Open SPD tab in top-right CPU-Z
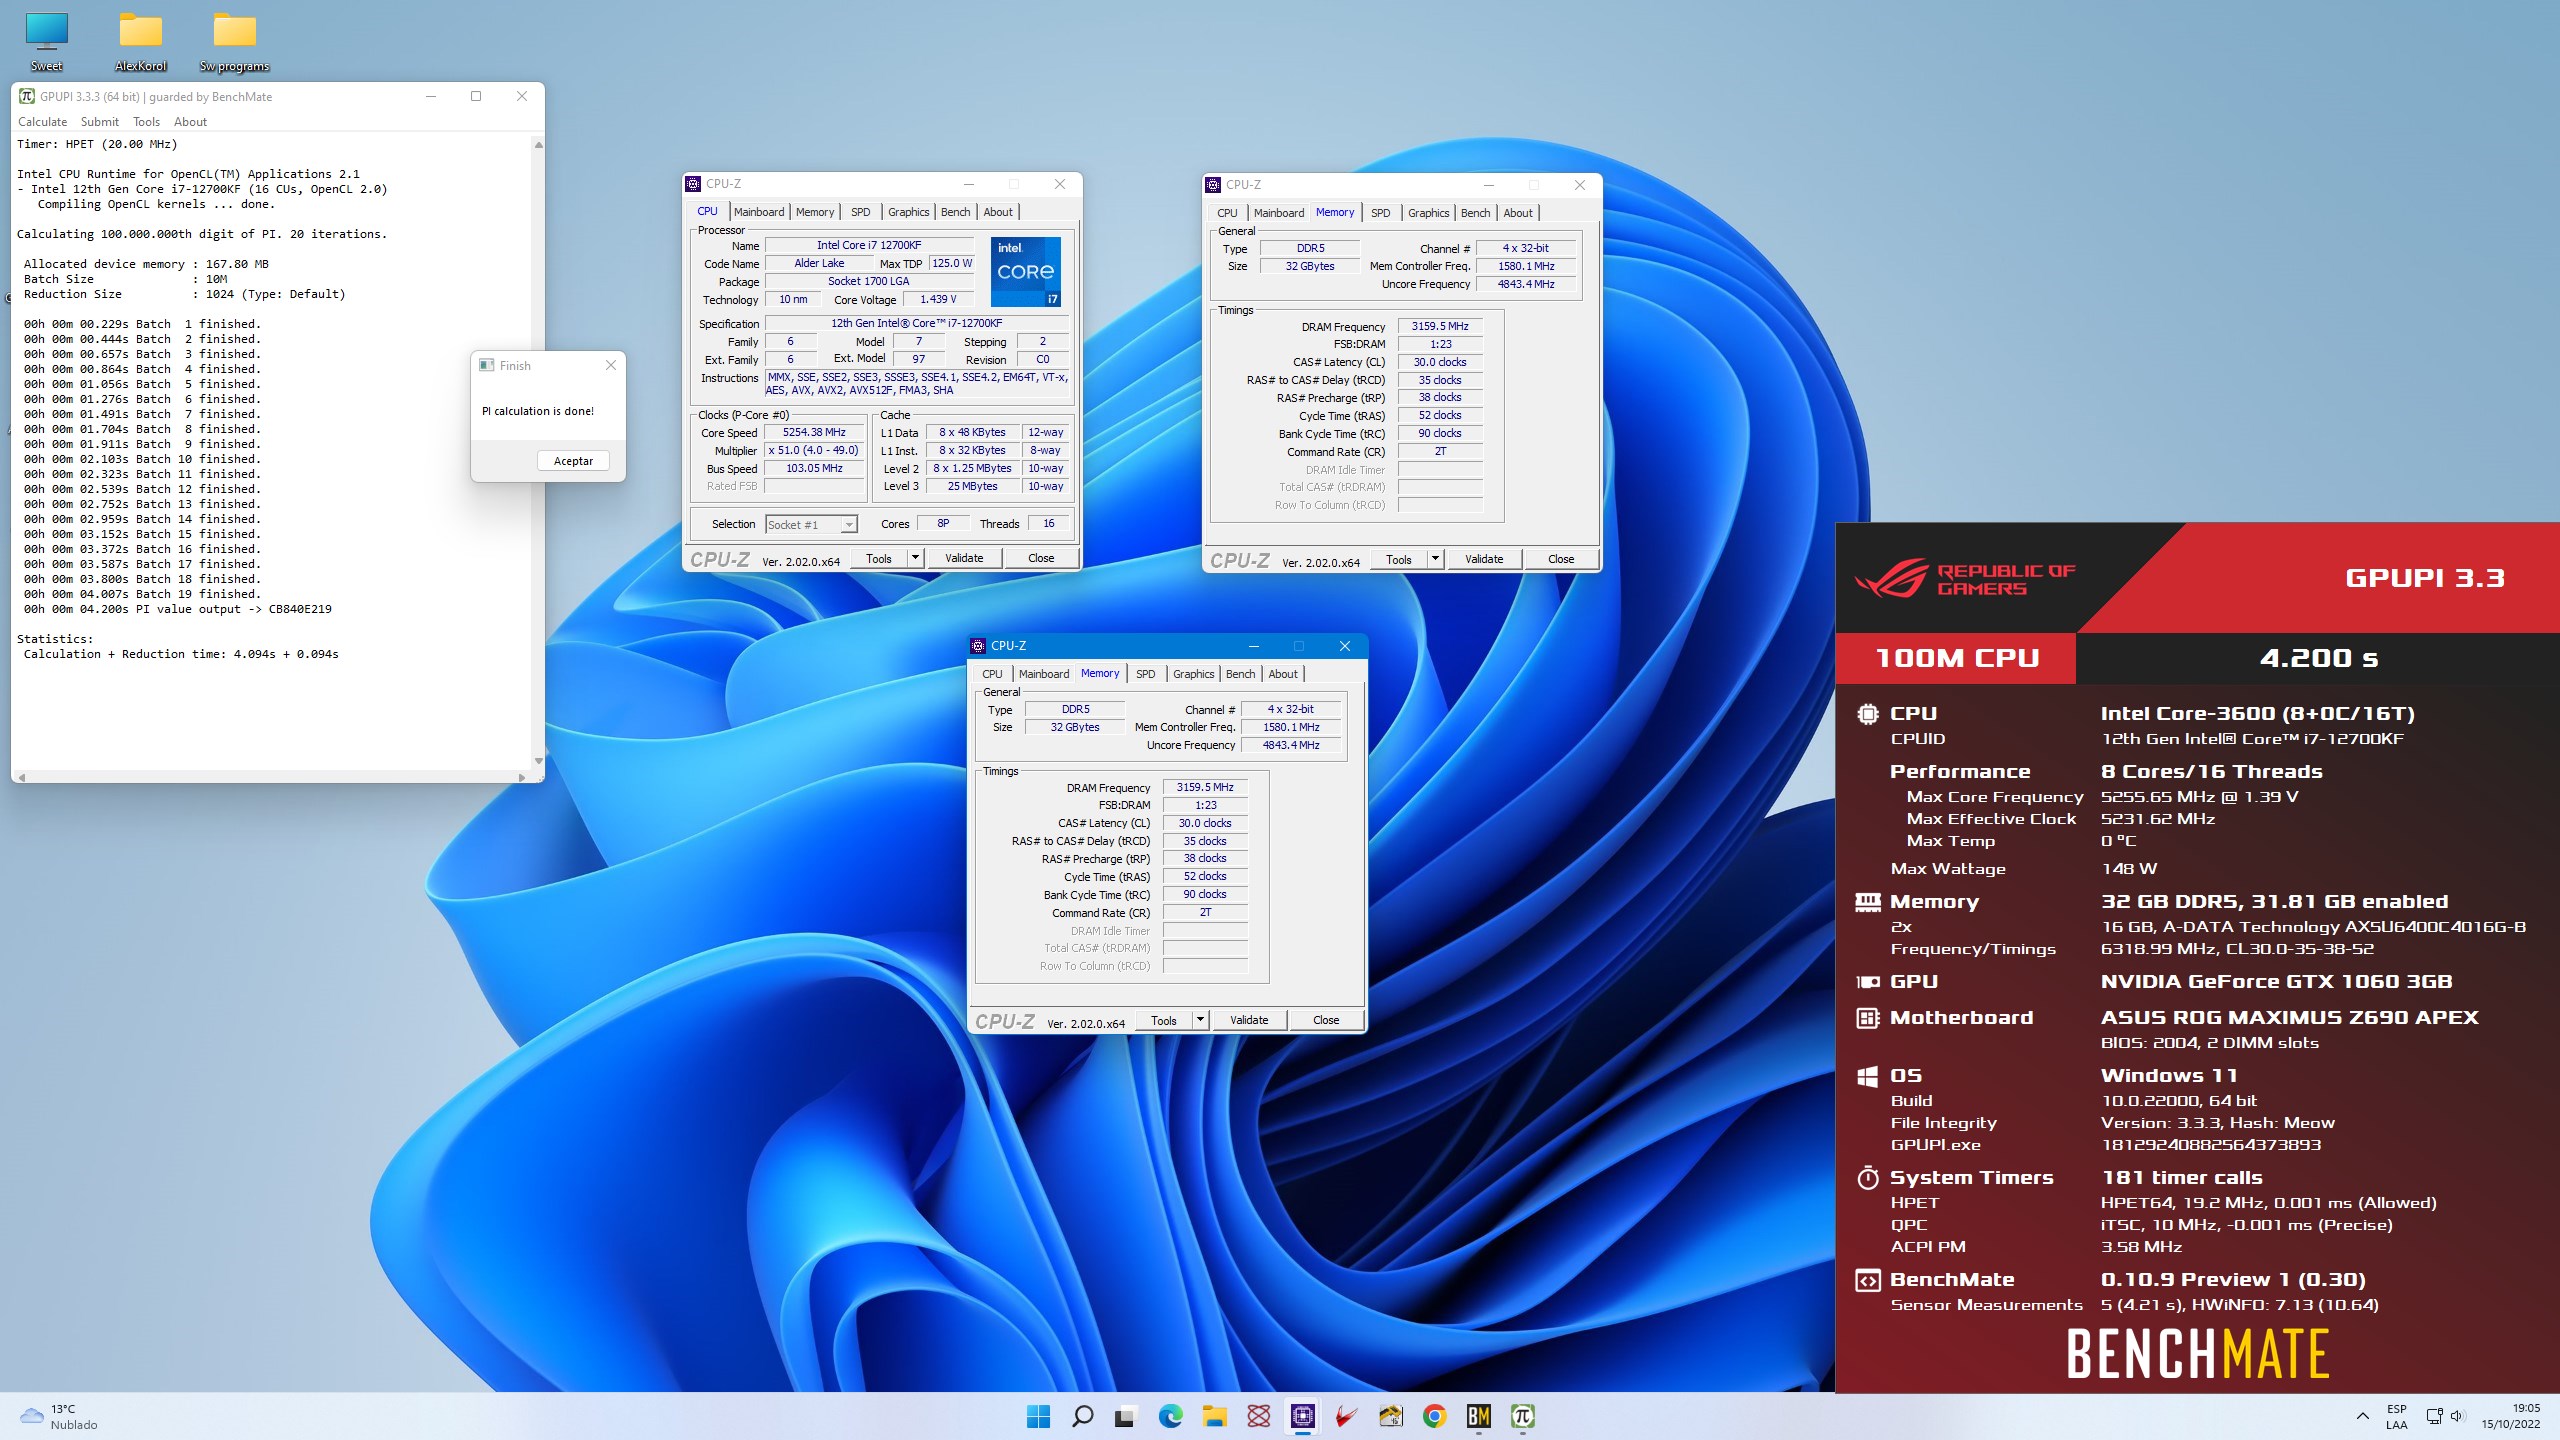Viewport: 2560px width, 1440px height. (1380, 213)
